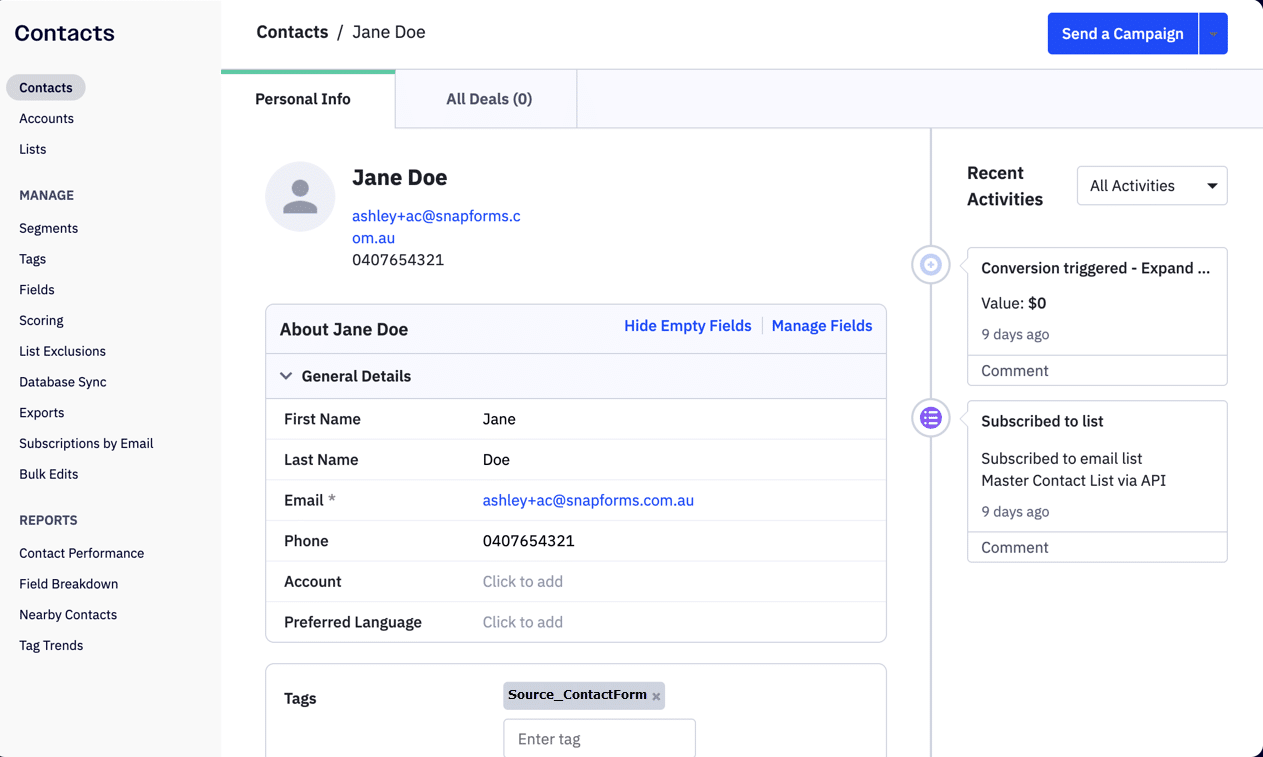Click the Last Name value Doe
The image size is (1263, 757).
point(496,460)
